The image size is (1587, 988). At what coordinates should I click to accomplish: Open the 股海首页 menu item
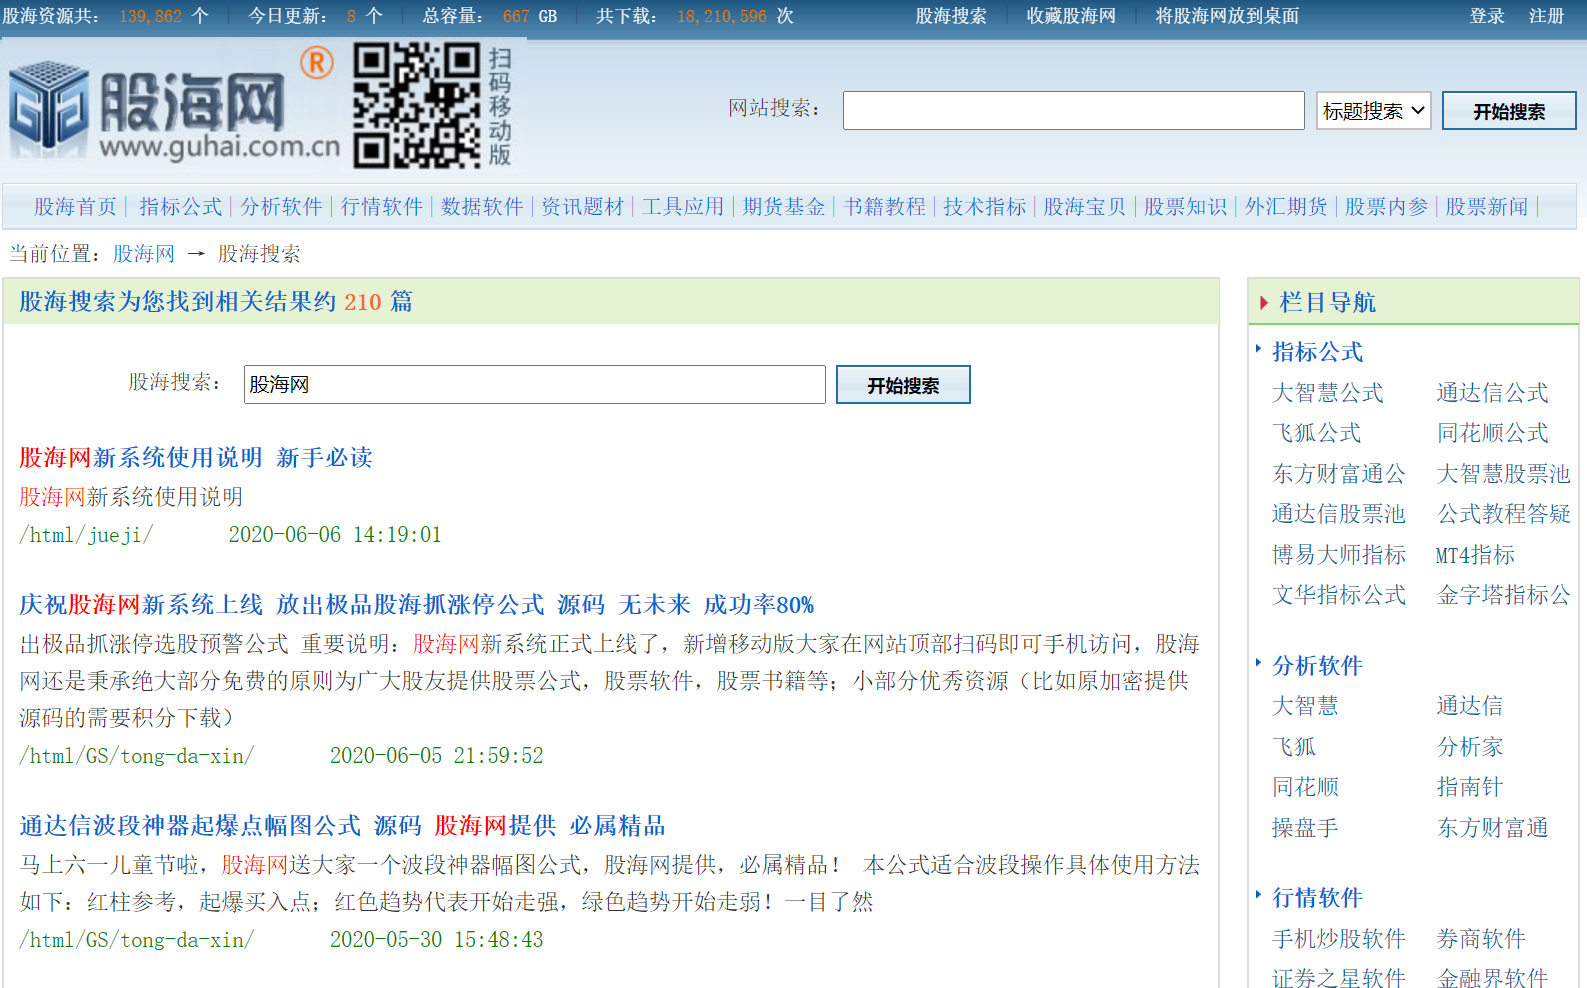76,207
